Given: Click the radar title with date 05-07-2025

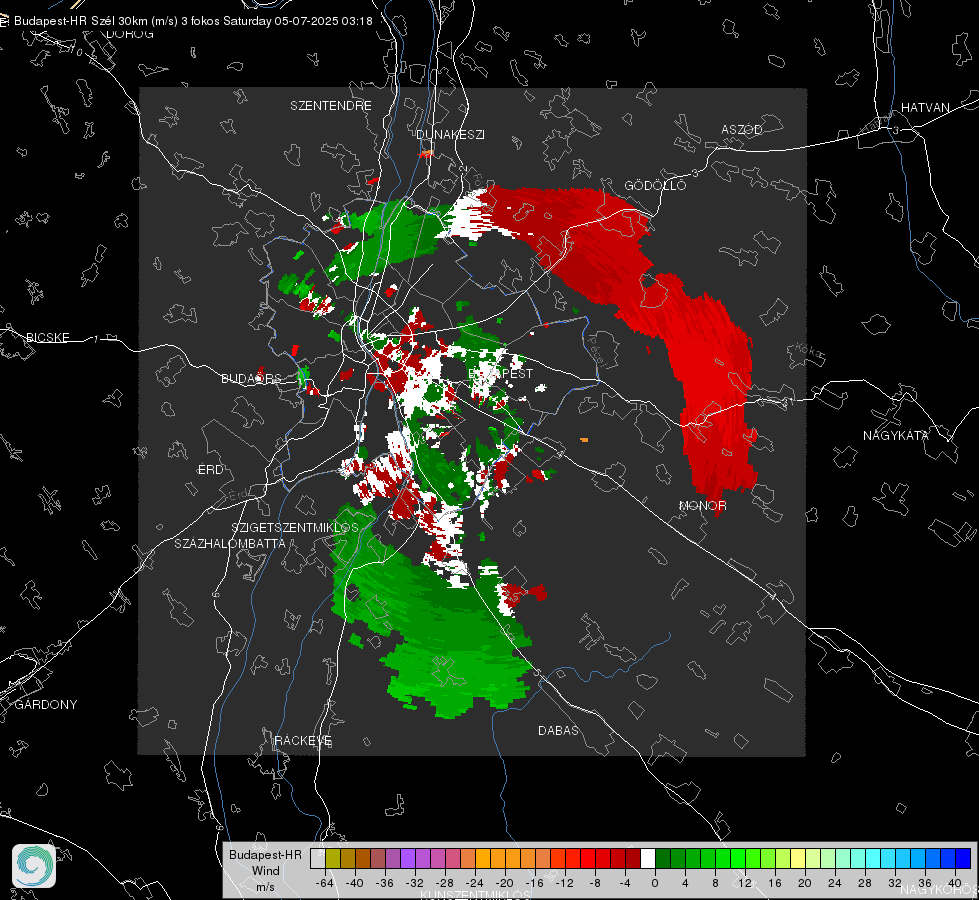Looking at the screenshot, I should (193, 21).
